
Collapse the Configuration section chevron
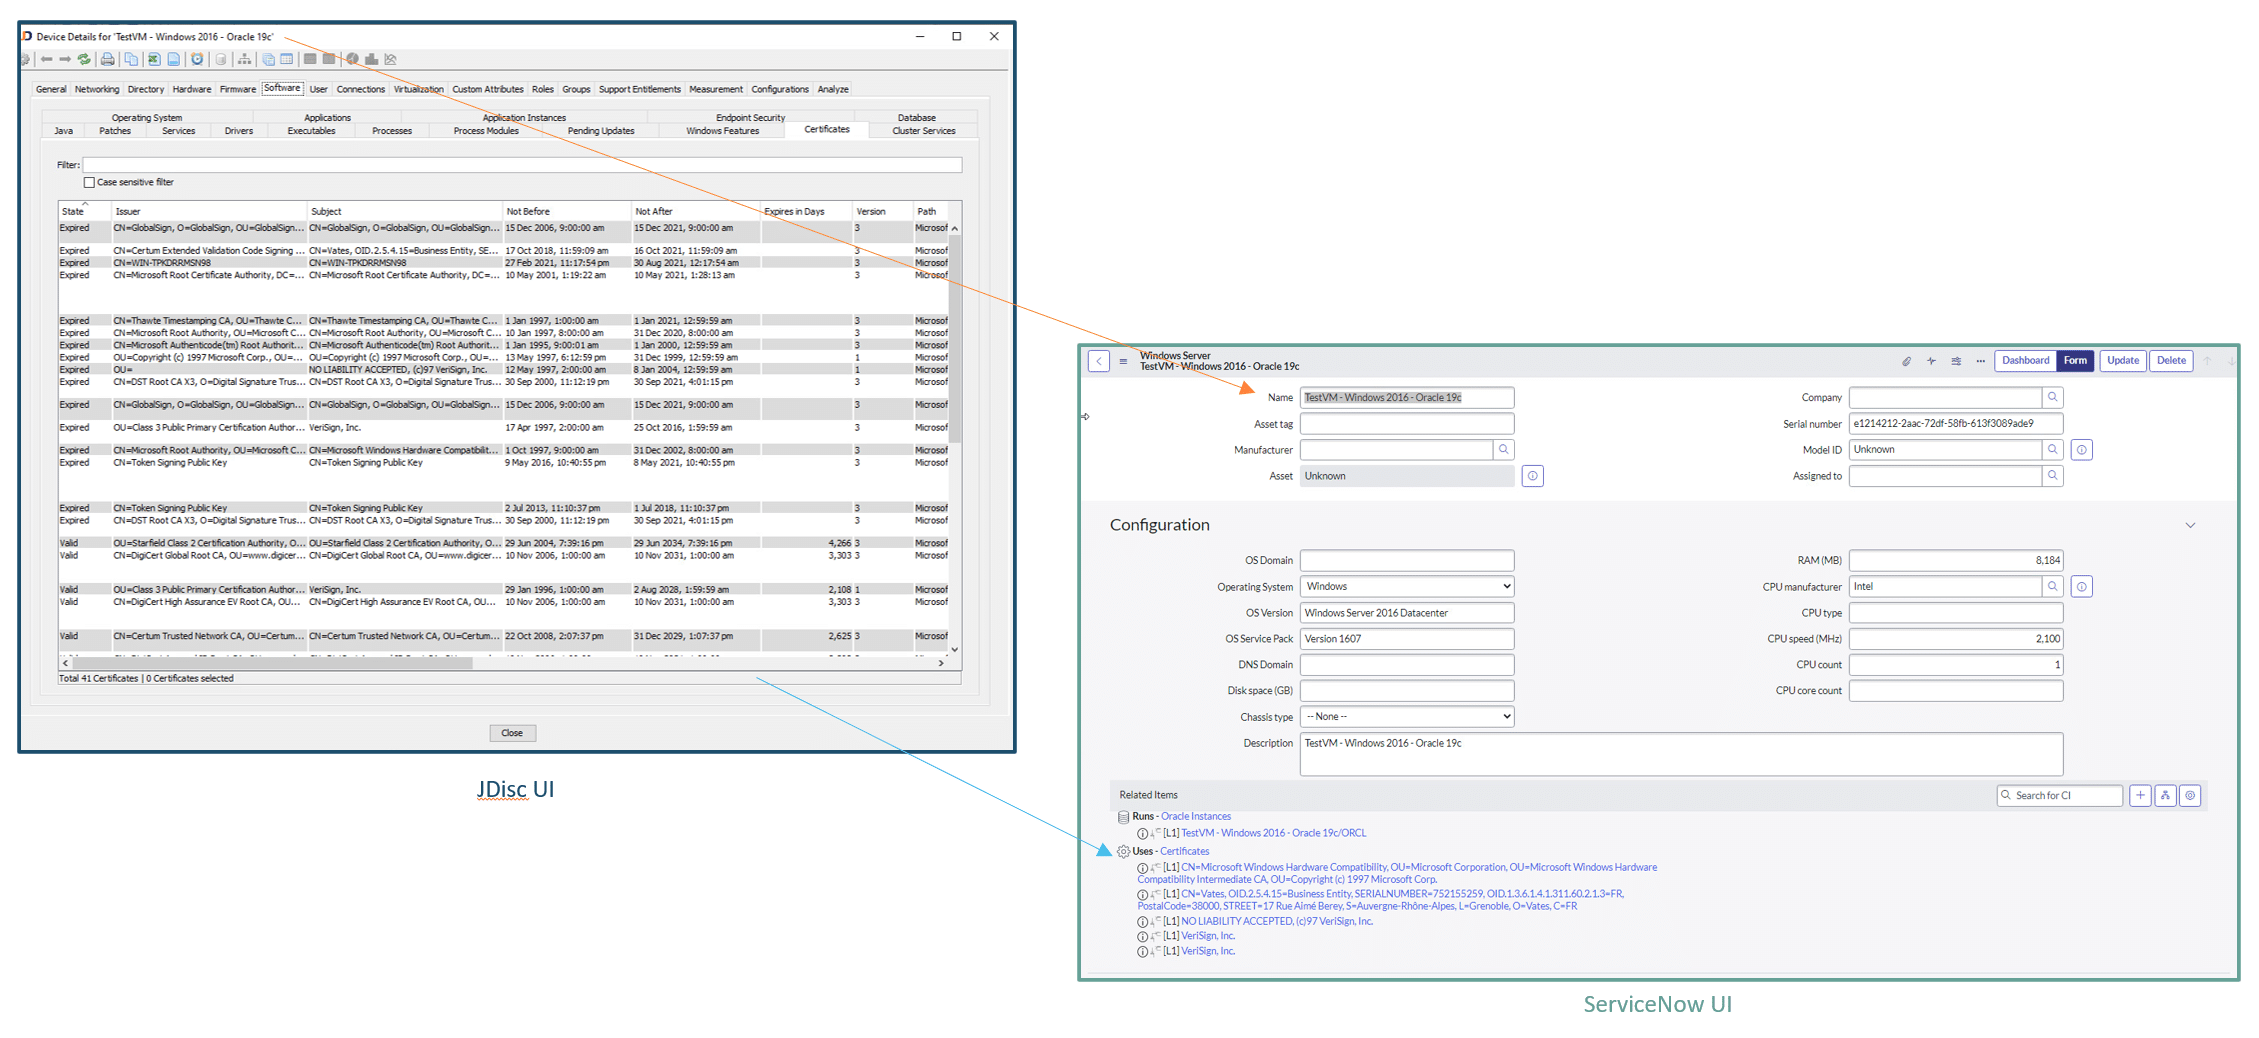pos(2191,524)
